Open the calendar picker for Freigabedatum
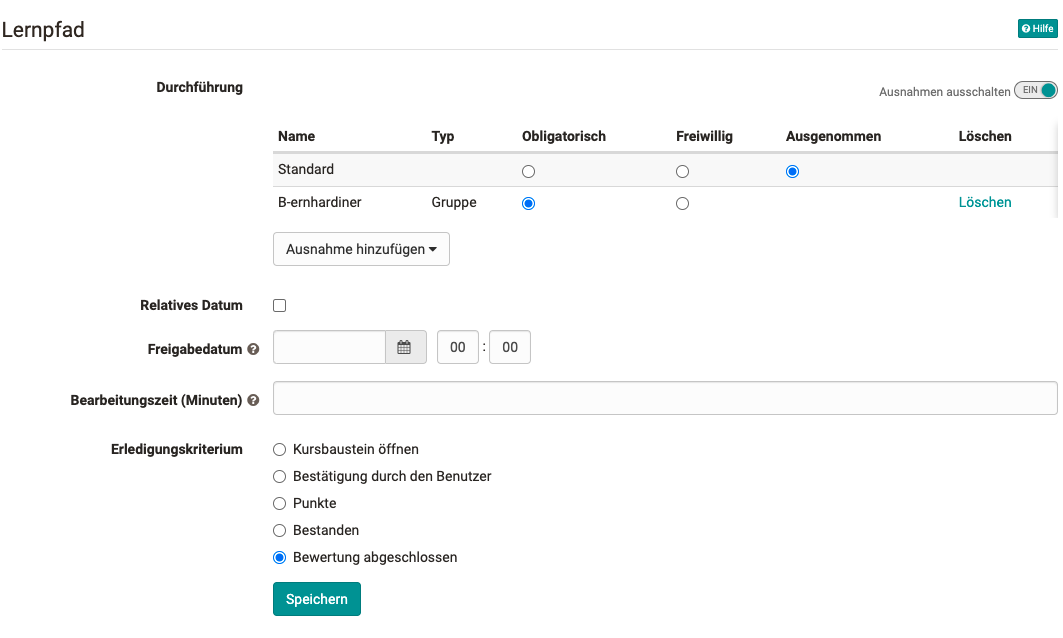The height and width of the screenshot is (638, 1063). pyautogui.click(x=405, y=347)
